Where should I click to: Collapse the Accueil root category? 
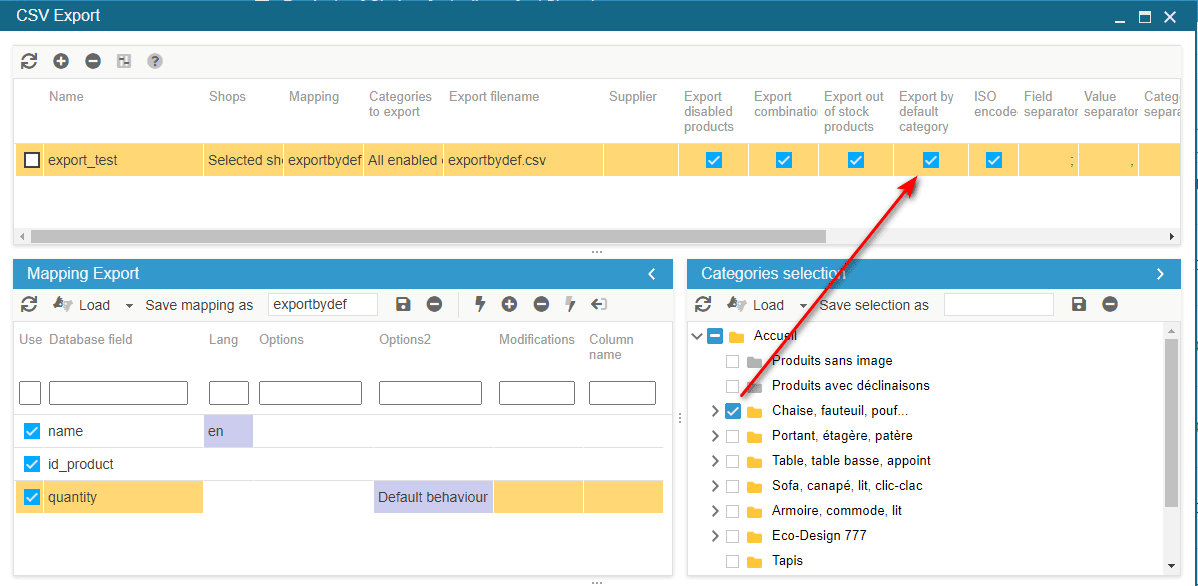(697, 336)
